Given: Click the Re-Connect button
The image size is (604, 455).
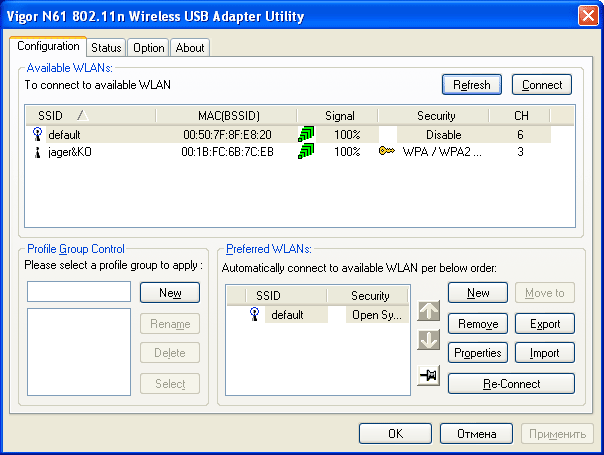Looking at the screenshot, I should click(512, 384).
